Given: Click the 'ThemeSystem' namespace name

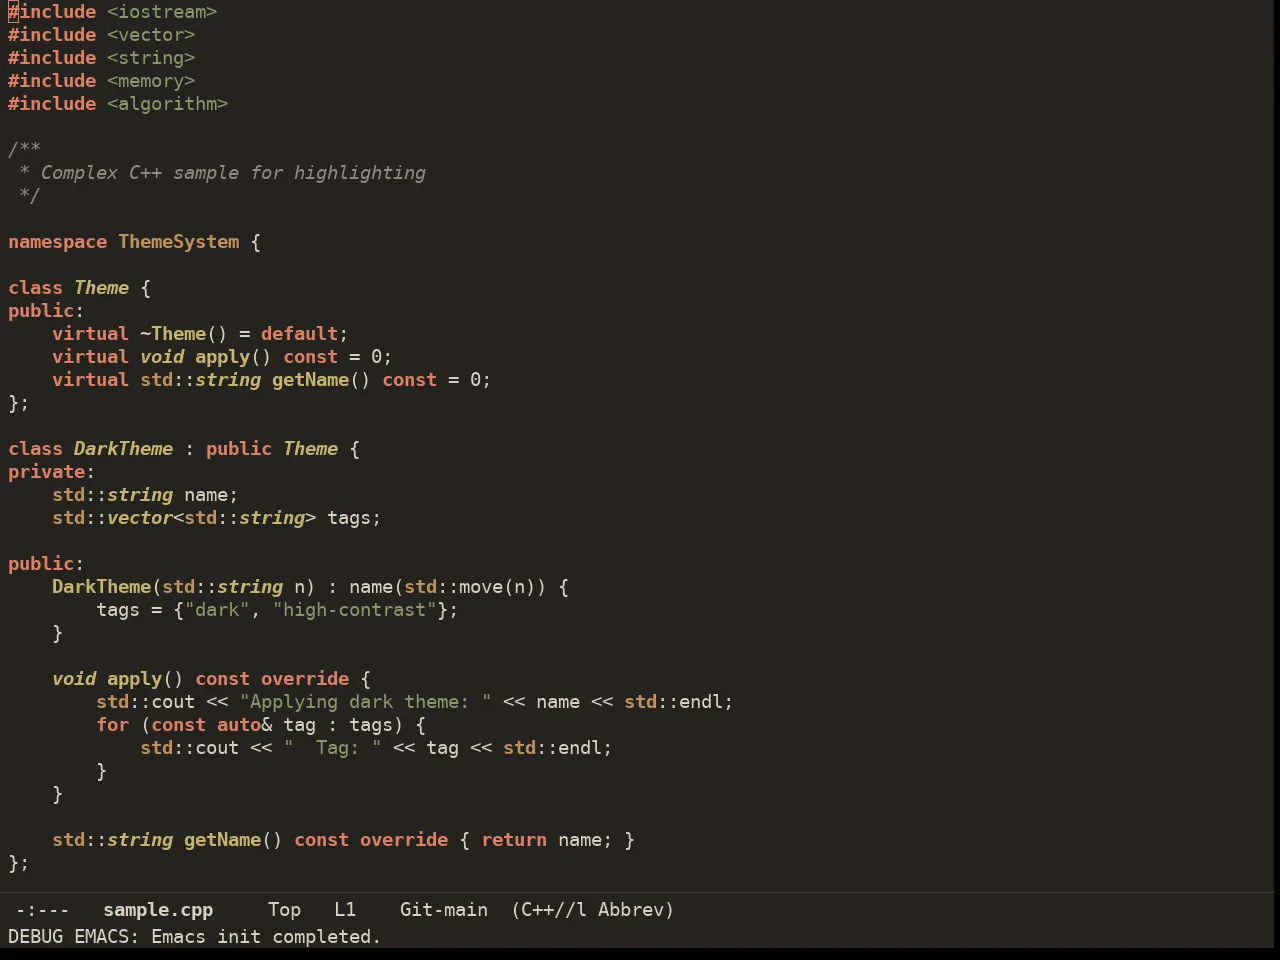Looking at the screenshot, I should 179,242.
